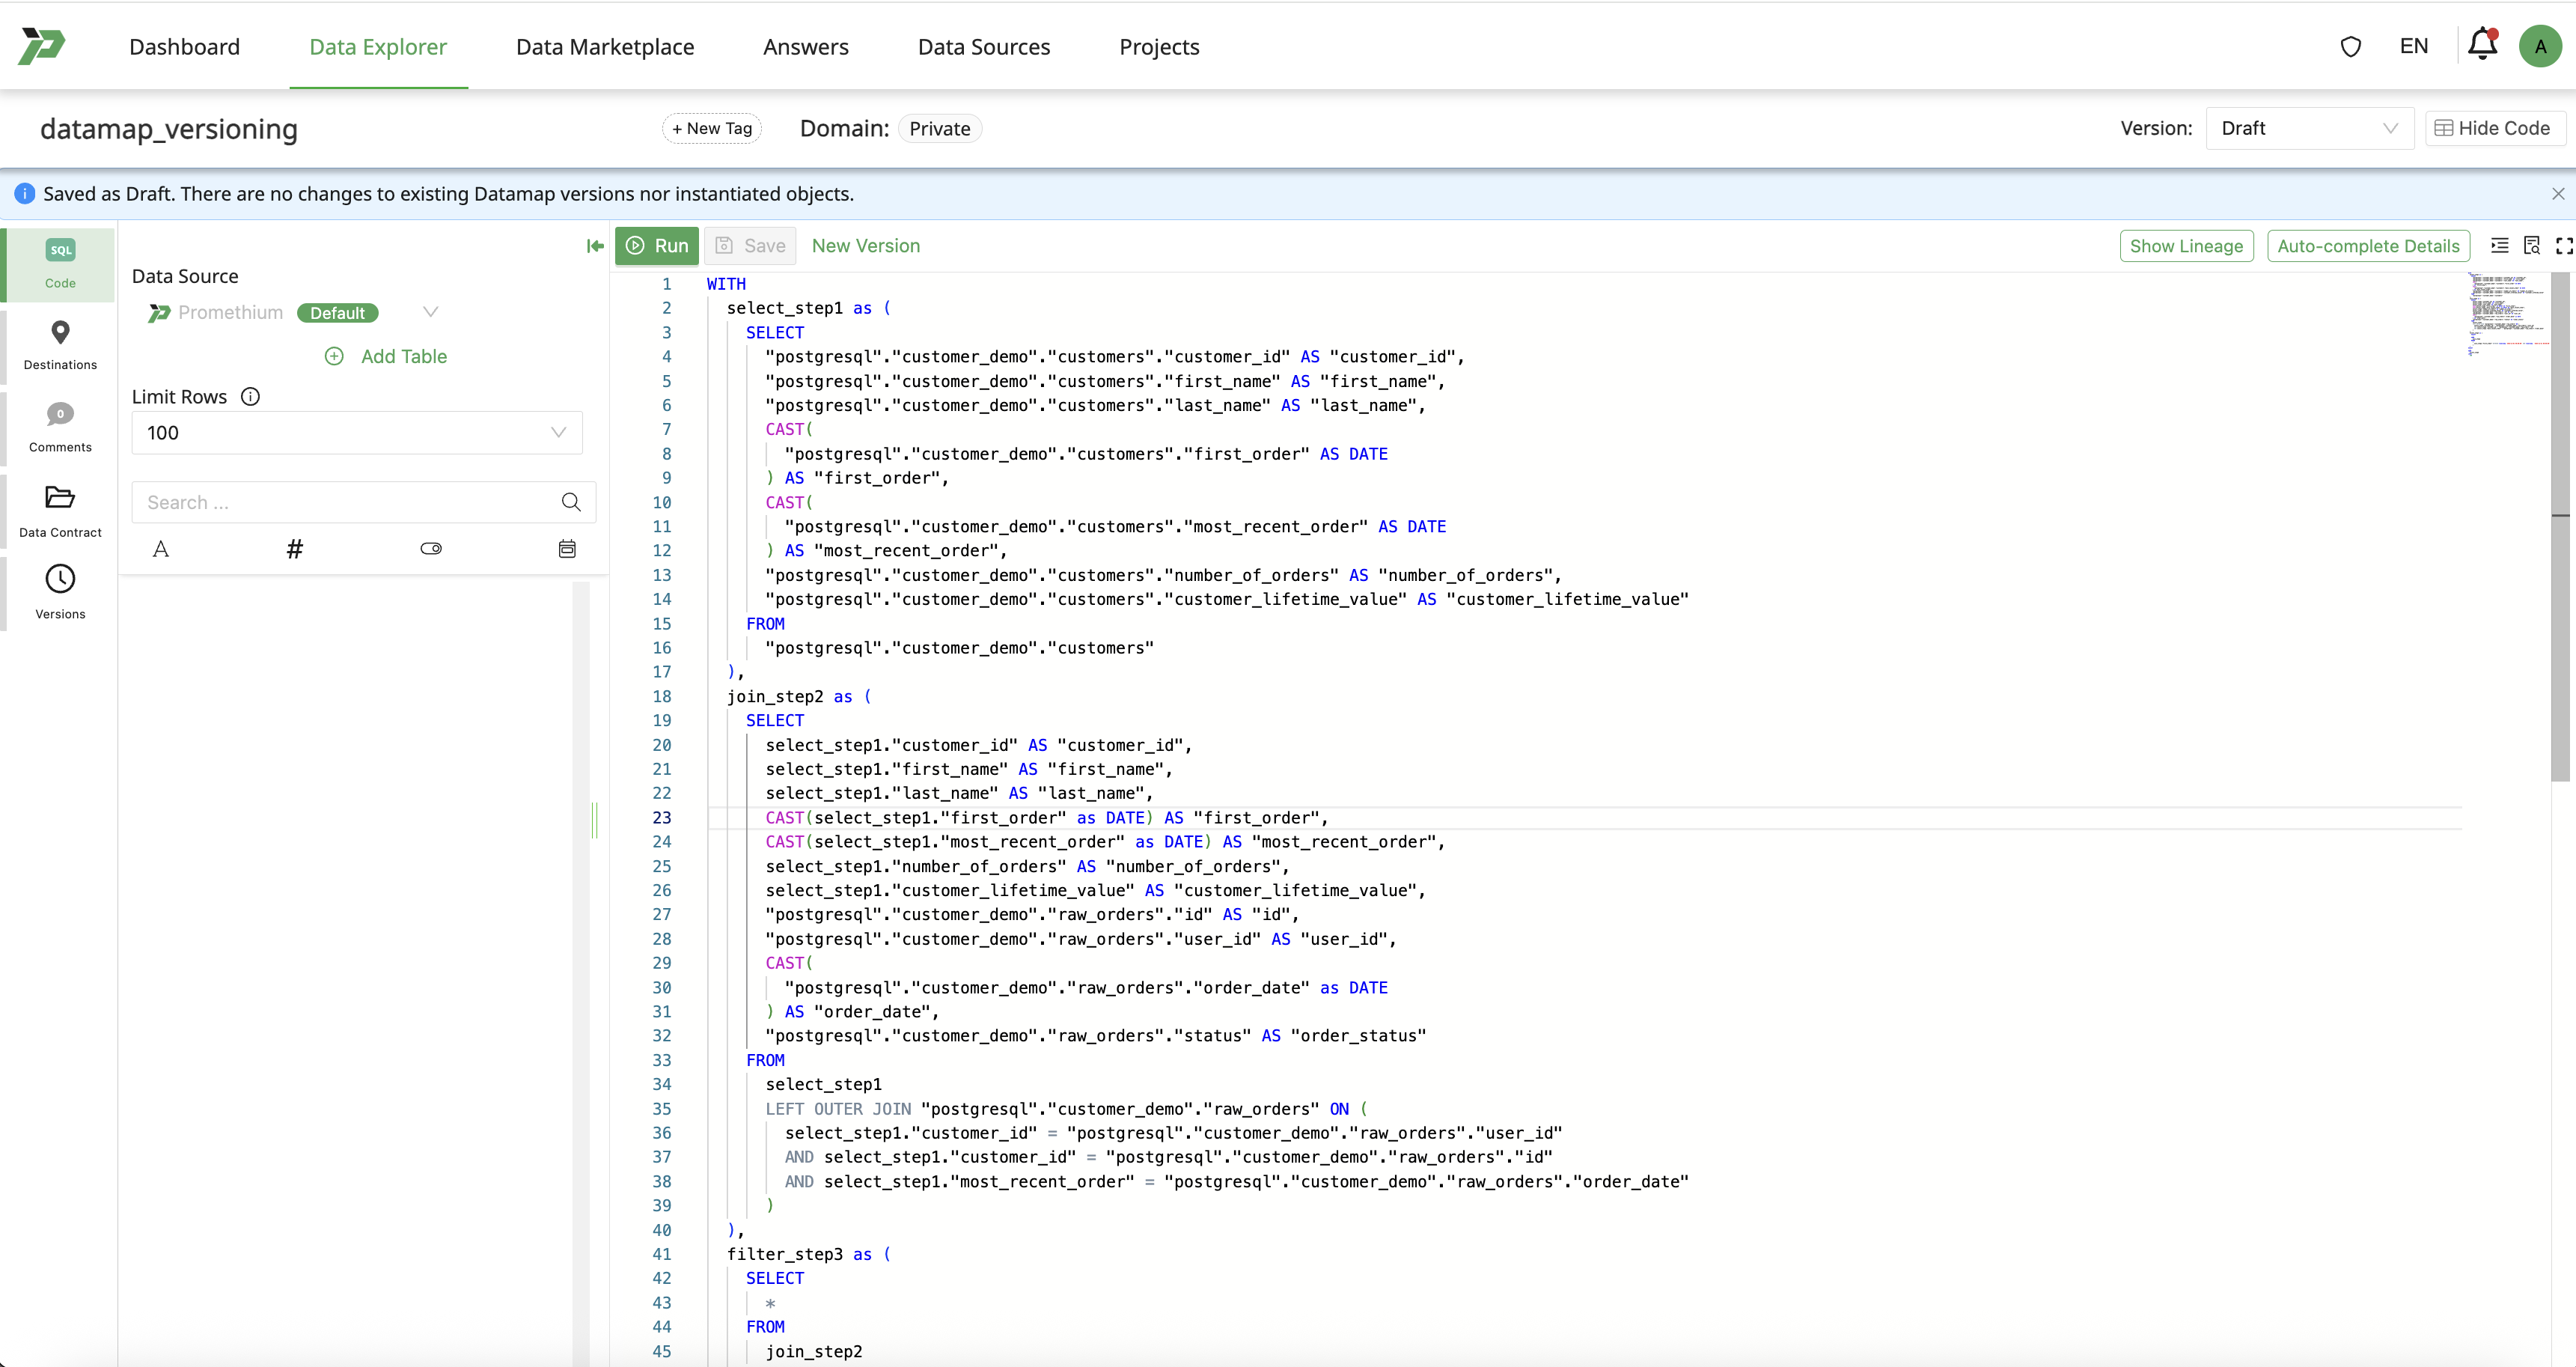The height and width of the screenshot is (1367, 2576).
Task: Click the shield icon in header
Action: point(2351,47)
